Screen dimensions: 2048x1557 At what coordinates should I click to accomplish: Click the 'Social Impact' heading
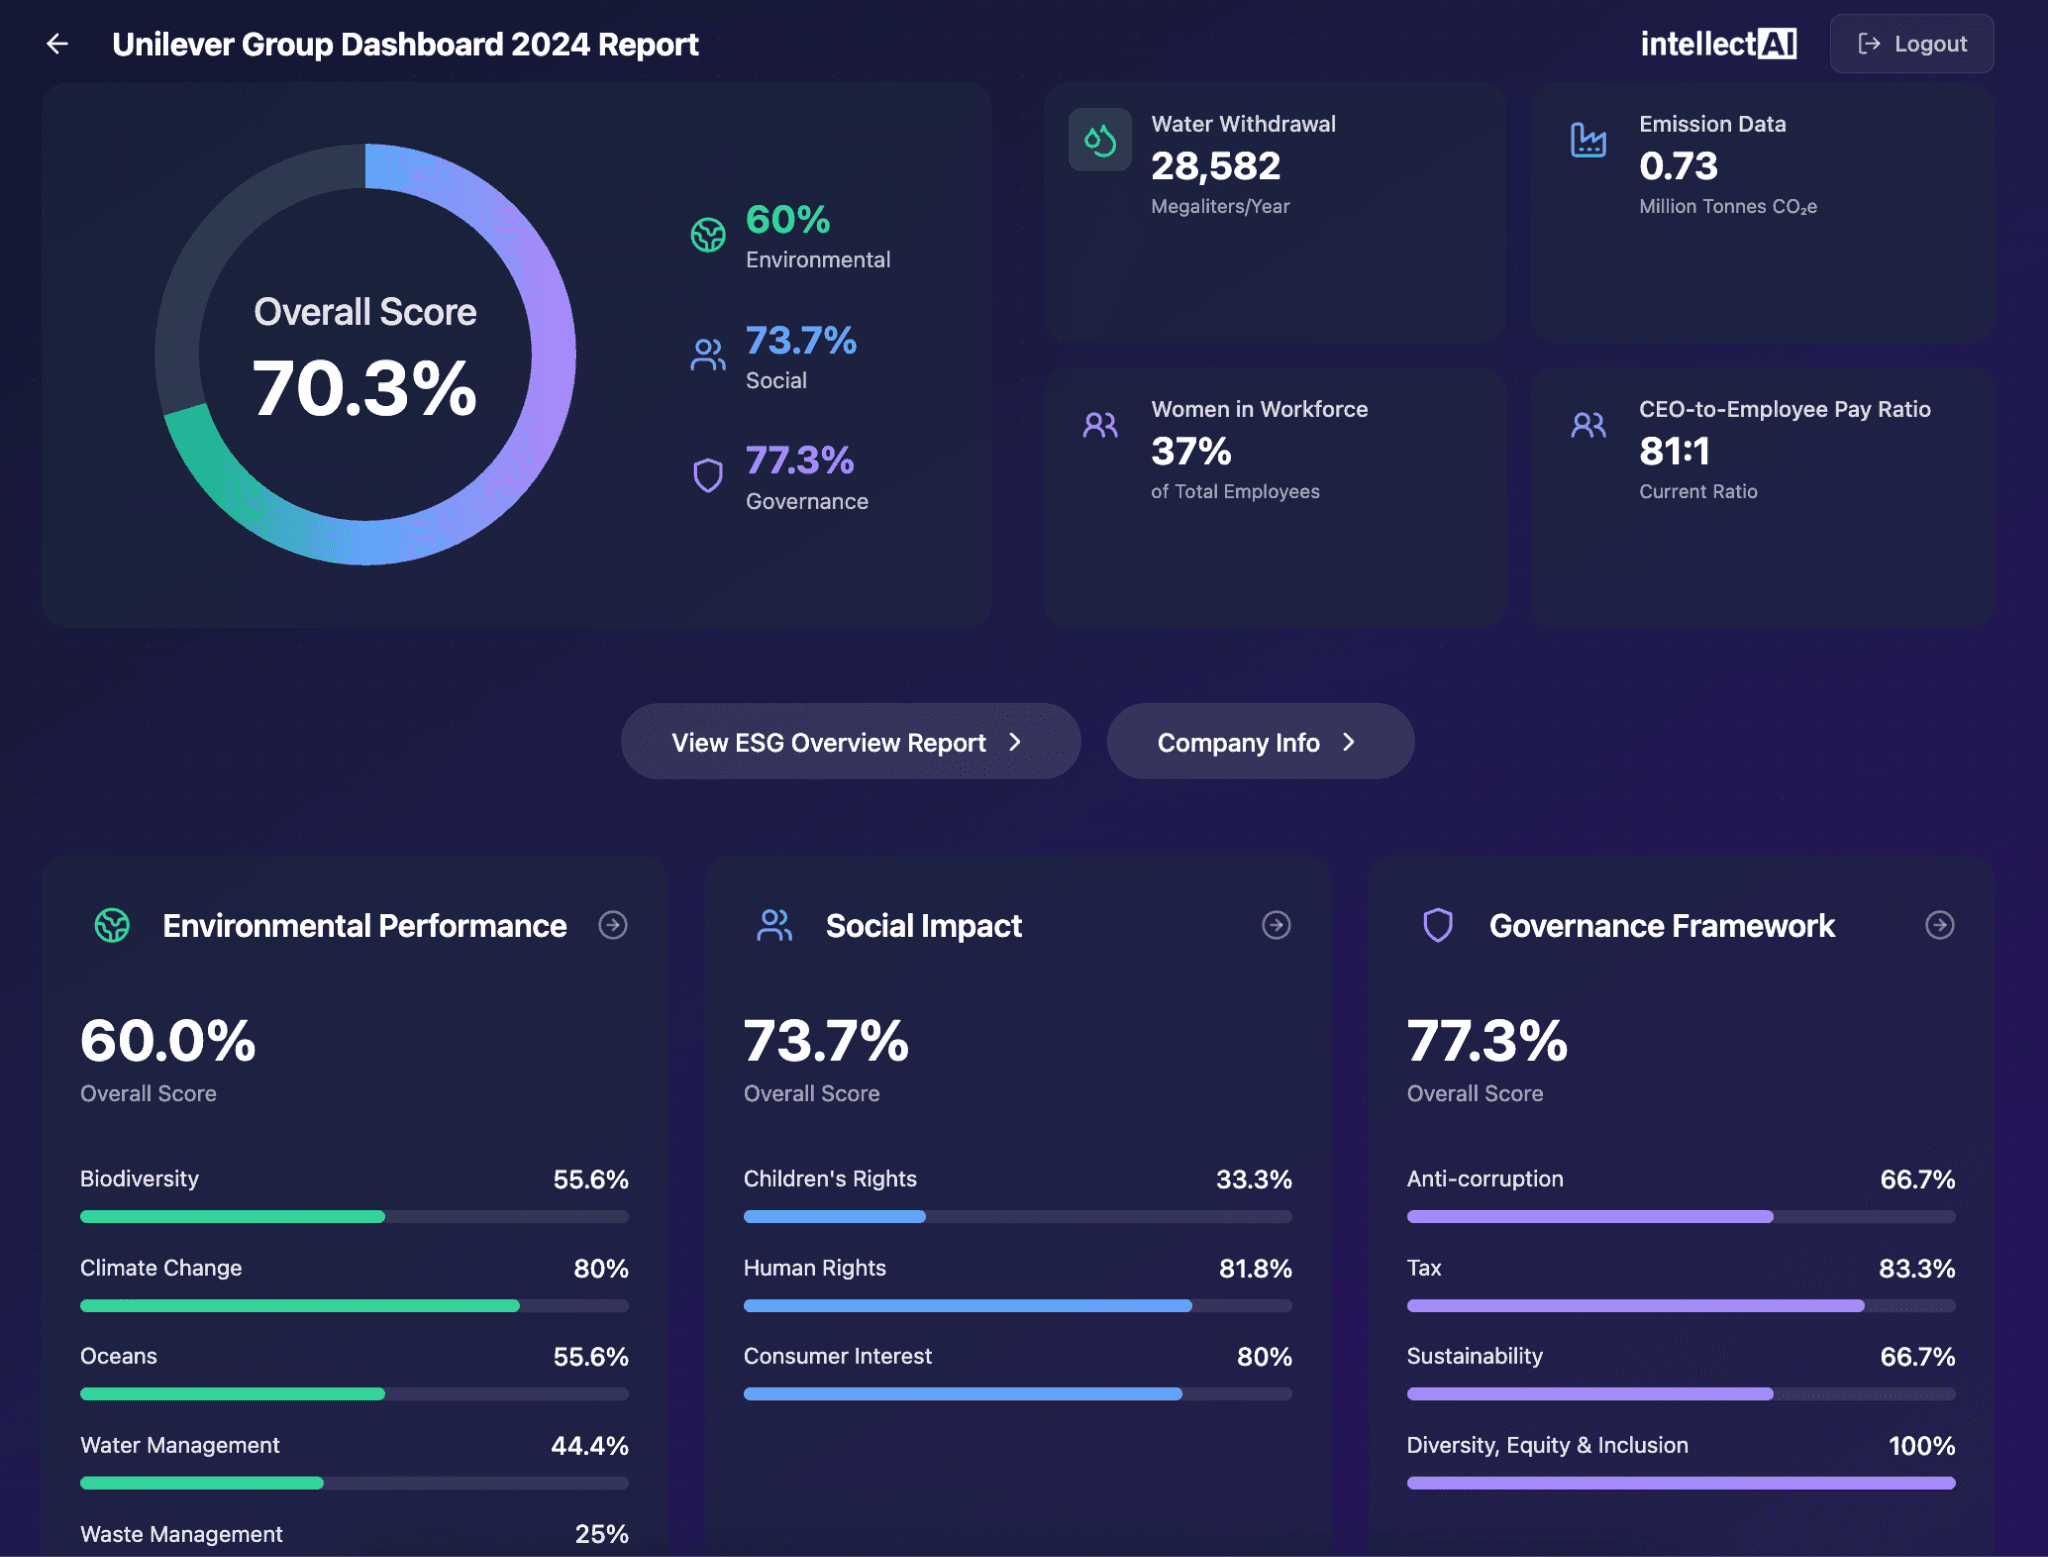924,926
